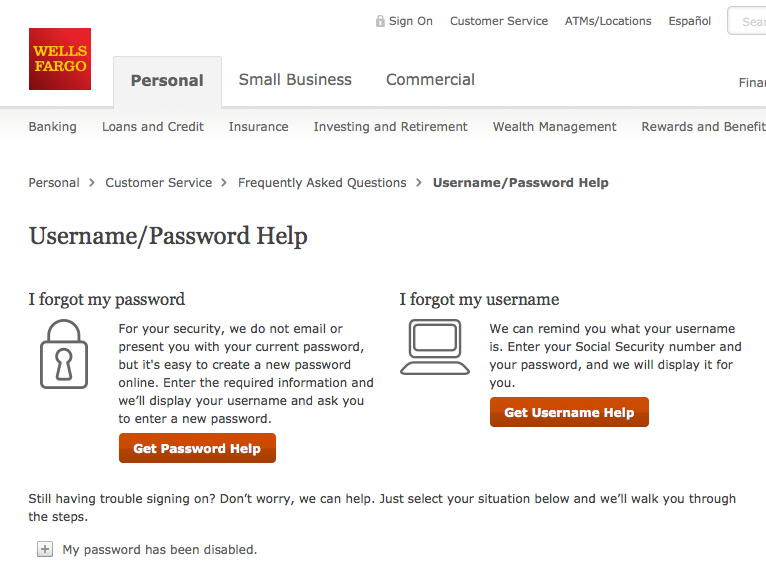Open the Personal tab
The height and width of the screenshot is (566, 766).
167,81
